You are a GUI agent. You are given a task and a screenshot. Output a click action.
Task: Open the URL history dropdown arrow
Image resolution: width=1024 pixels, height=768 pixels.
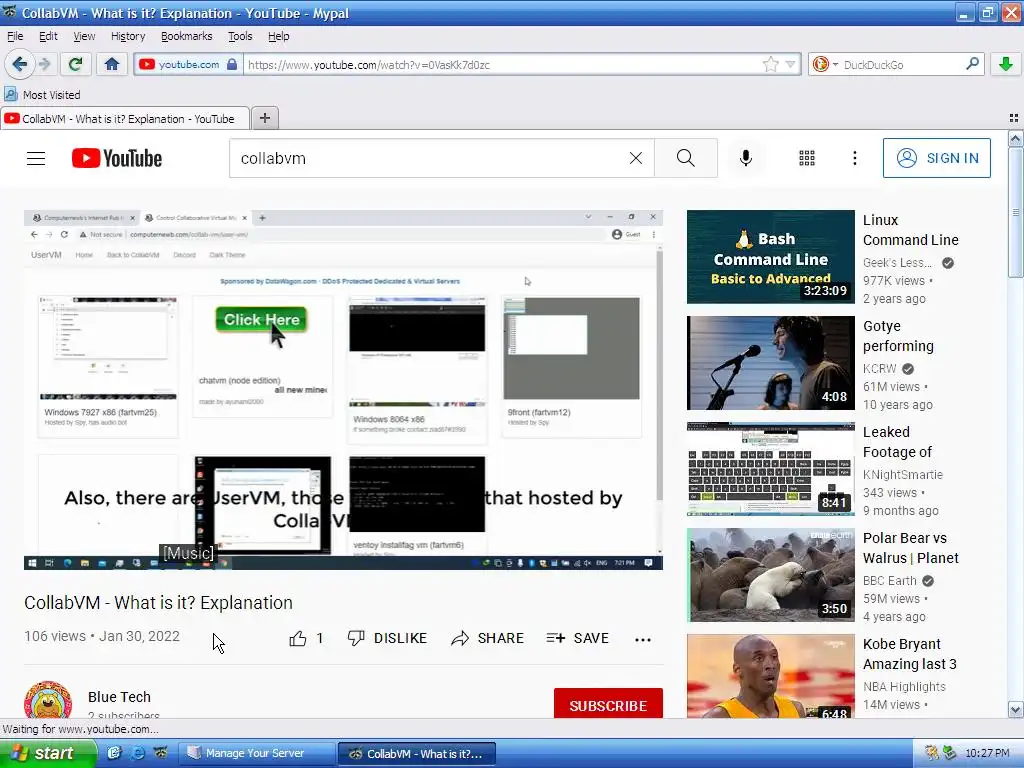790,64
